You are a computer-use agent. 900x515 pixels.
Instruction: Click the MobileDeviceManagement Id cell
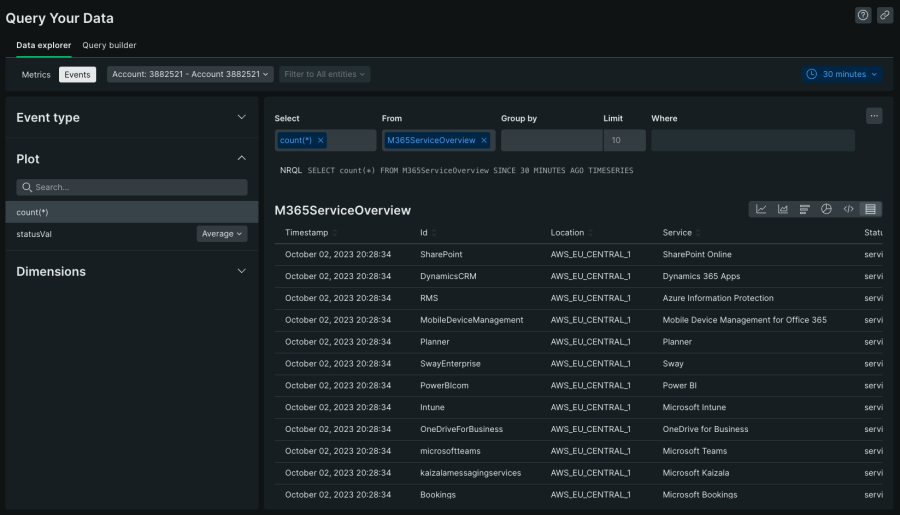pos(471,320)
